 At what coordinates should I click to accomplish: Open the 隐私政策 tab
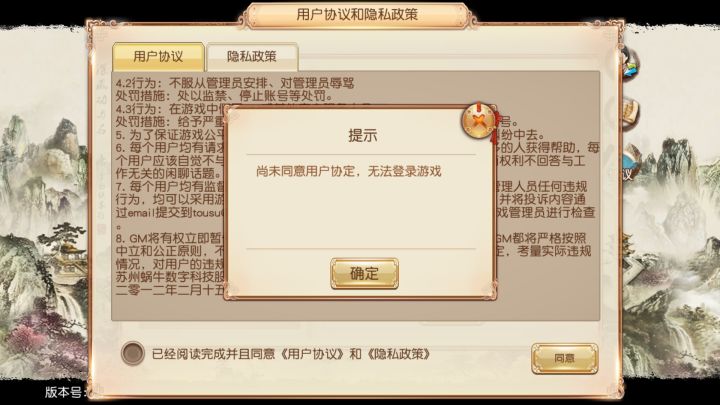pyautogui.click(x=252, y=57)
